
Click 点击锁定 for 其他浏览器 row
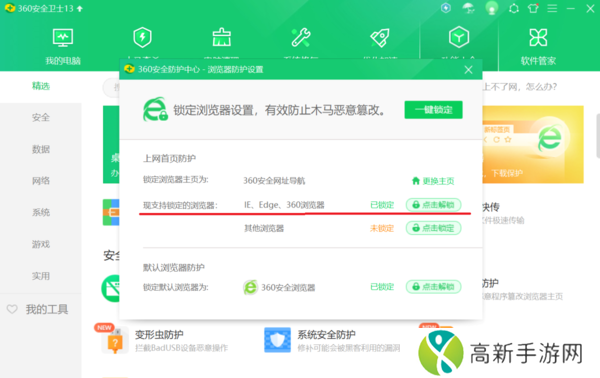coord(433,228)
